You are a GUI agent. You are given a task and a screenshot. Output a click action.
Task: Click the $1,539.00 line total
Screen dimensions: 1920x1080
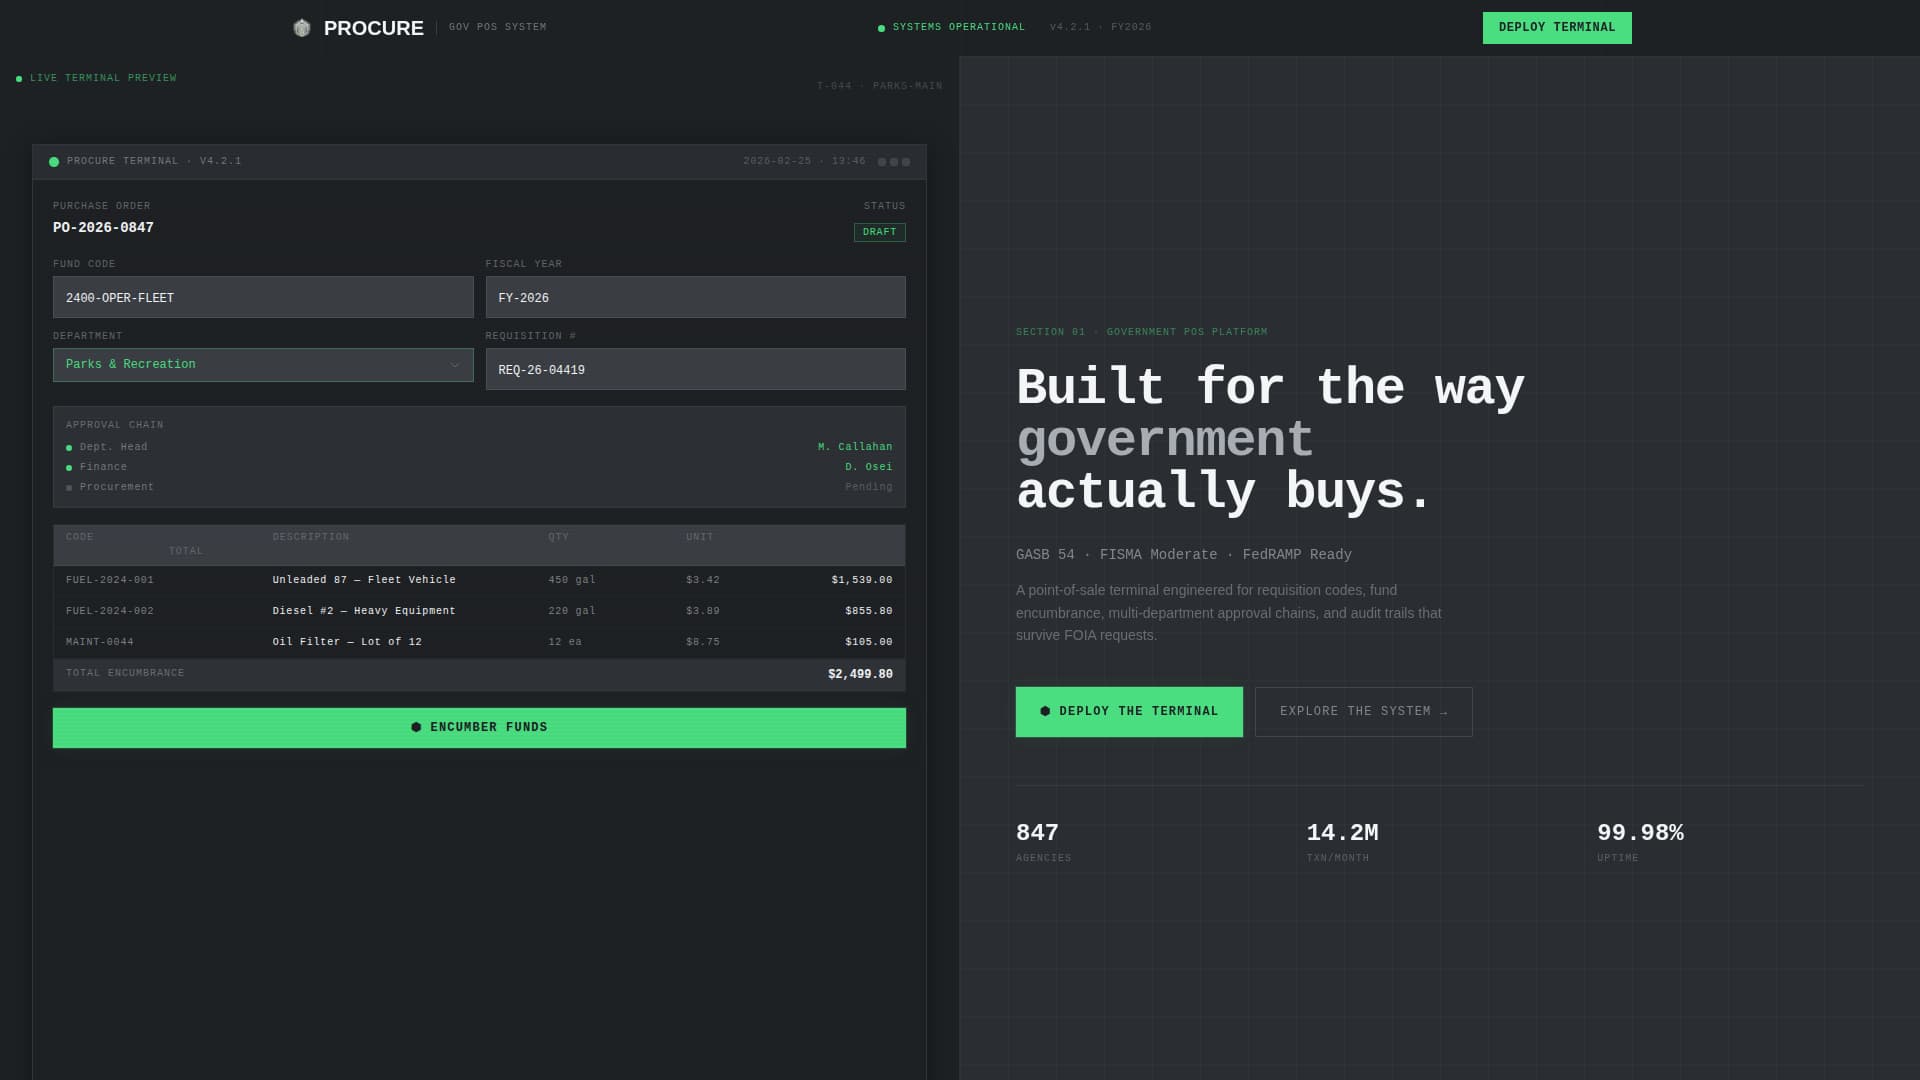(861, 580)
